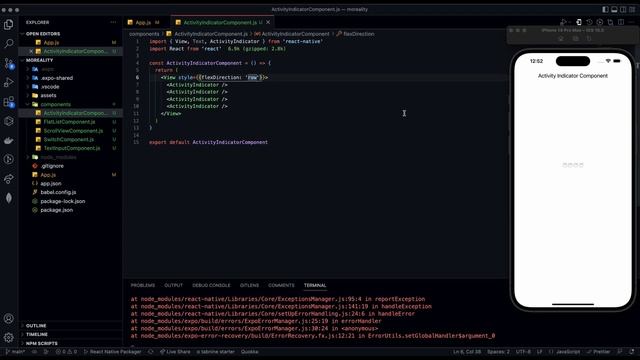Click errors and warnings count in status bar
Viewport: 640px width, 360px height.
(x=66, y=352)
